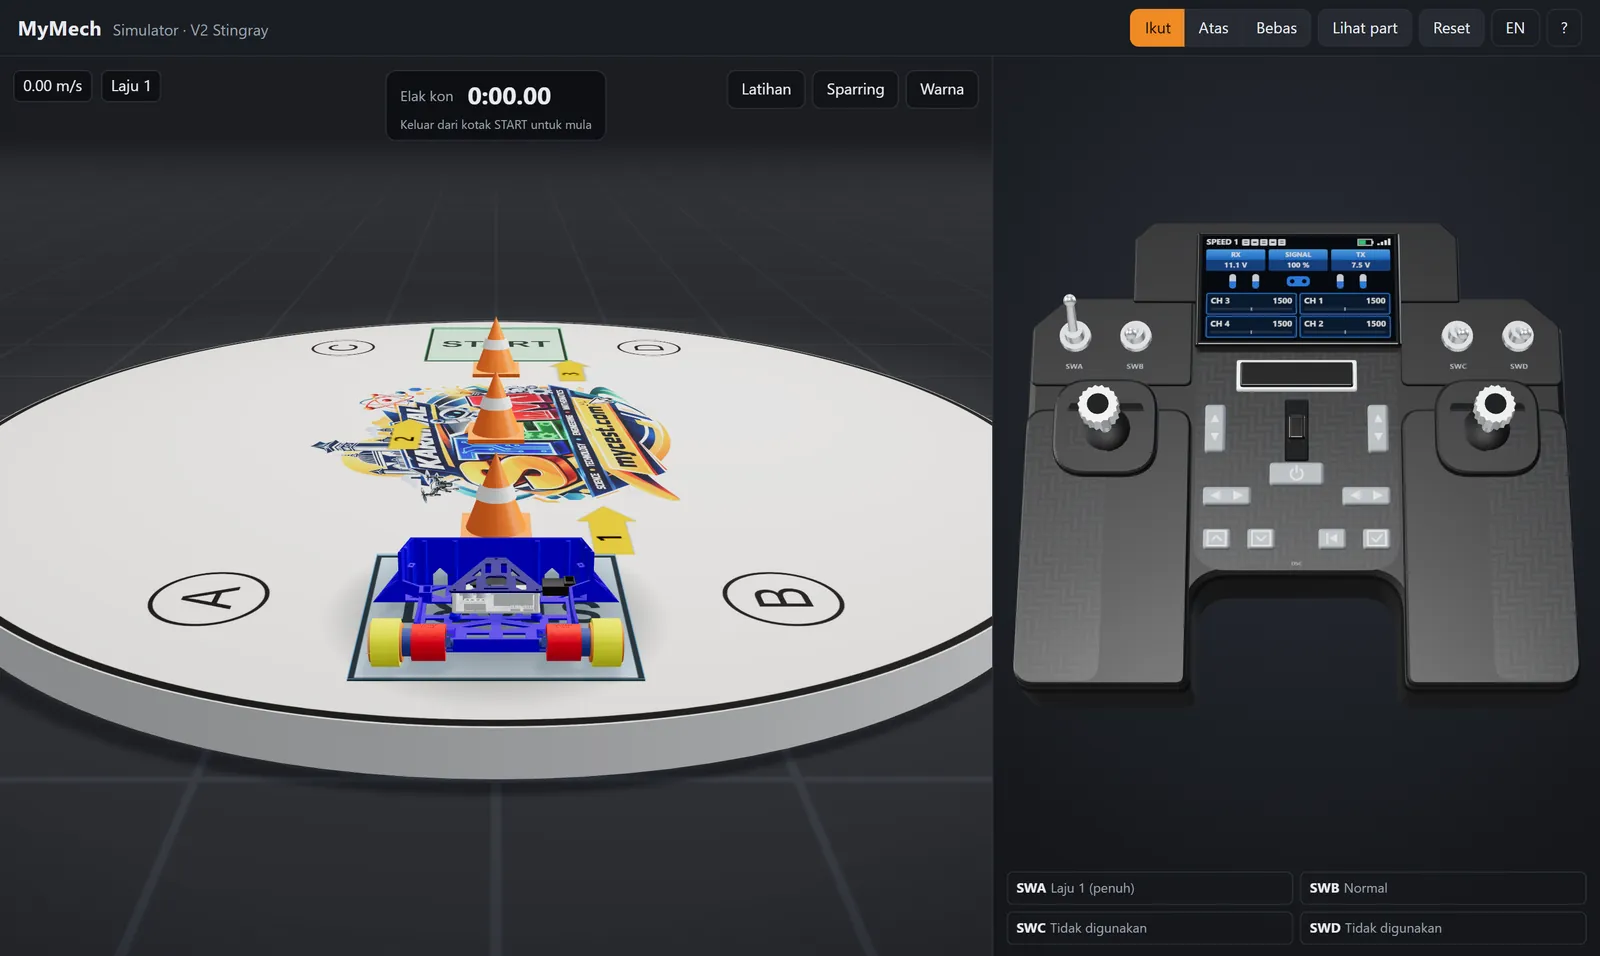Click the Lihat part button
Image resolution: width=1600 pixels, height=956 pixels.
[x=1365, y=28]
